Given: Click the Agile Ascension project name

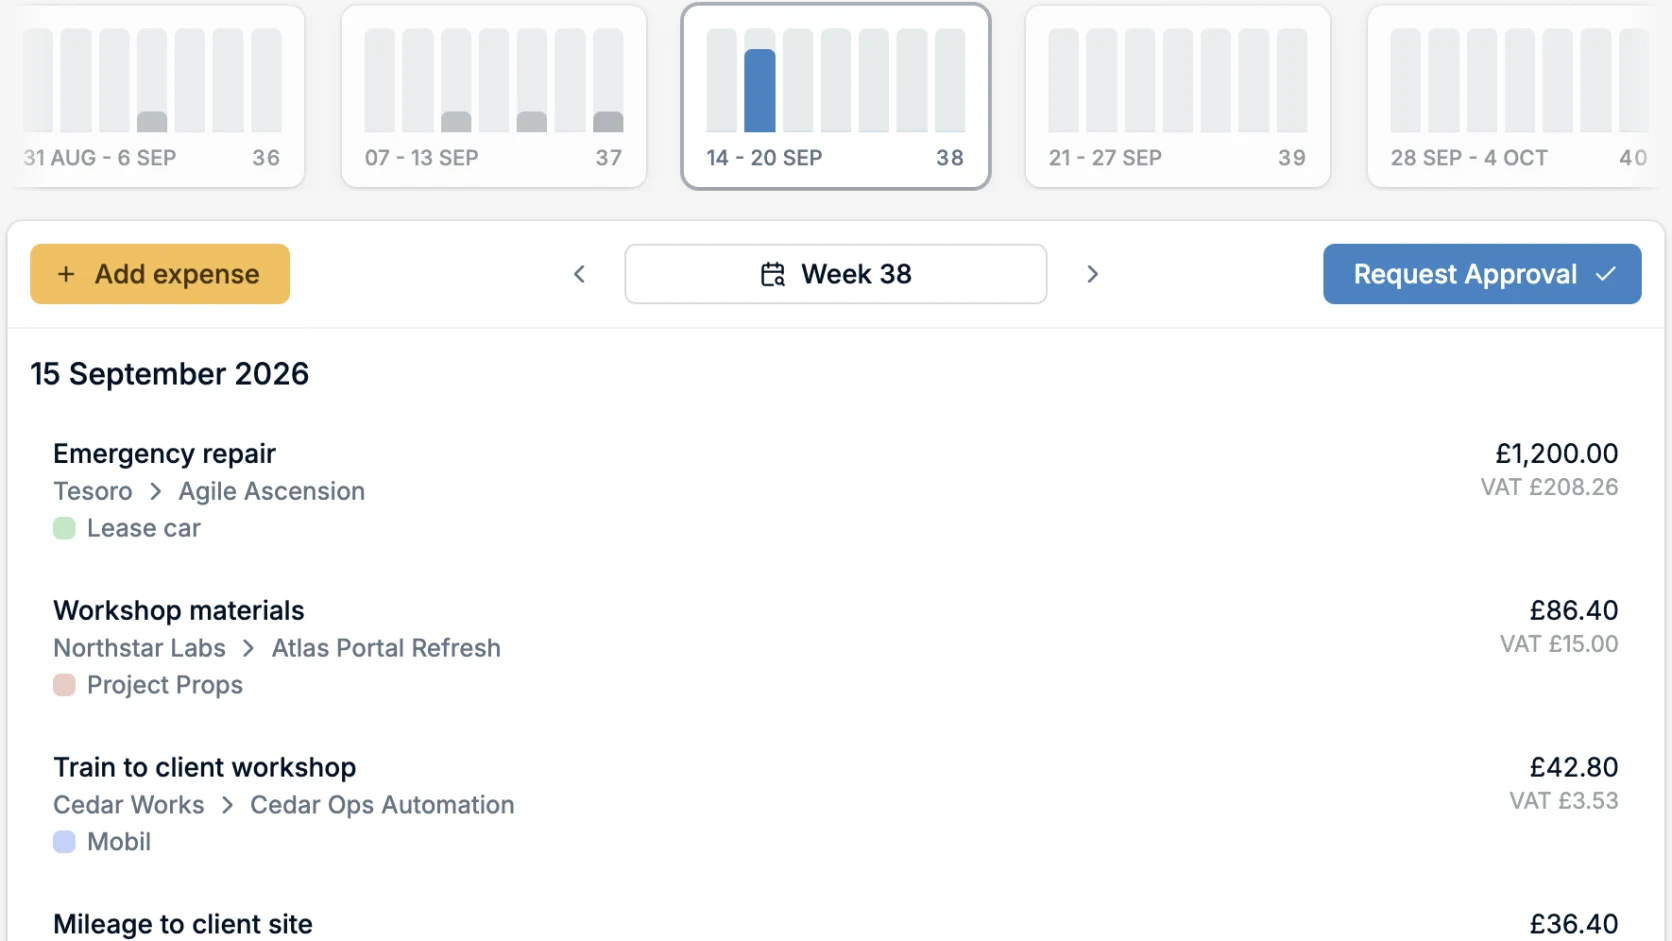Looking at the screenshot, I should pyautogui.click(x=272, y=491).
